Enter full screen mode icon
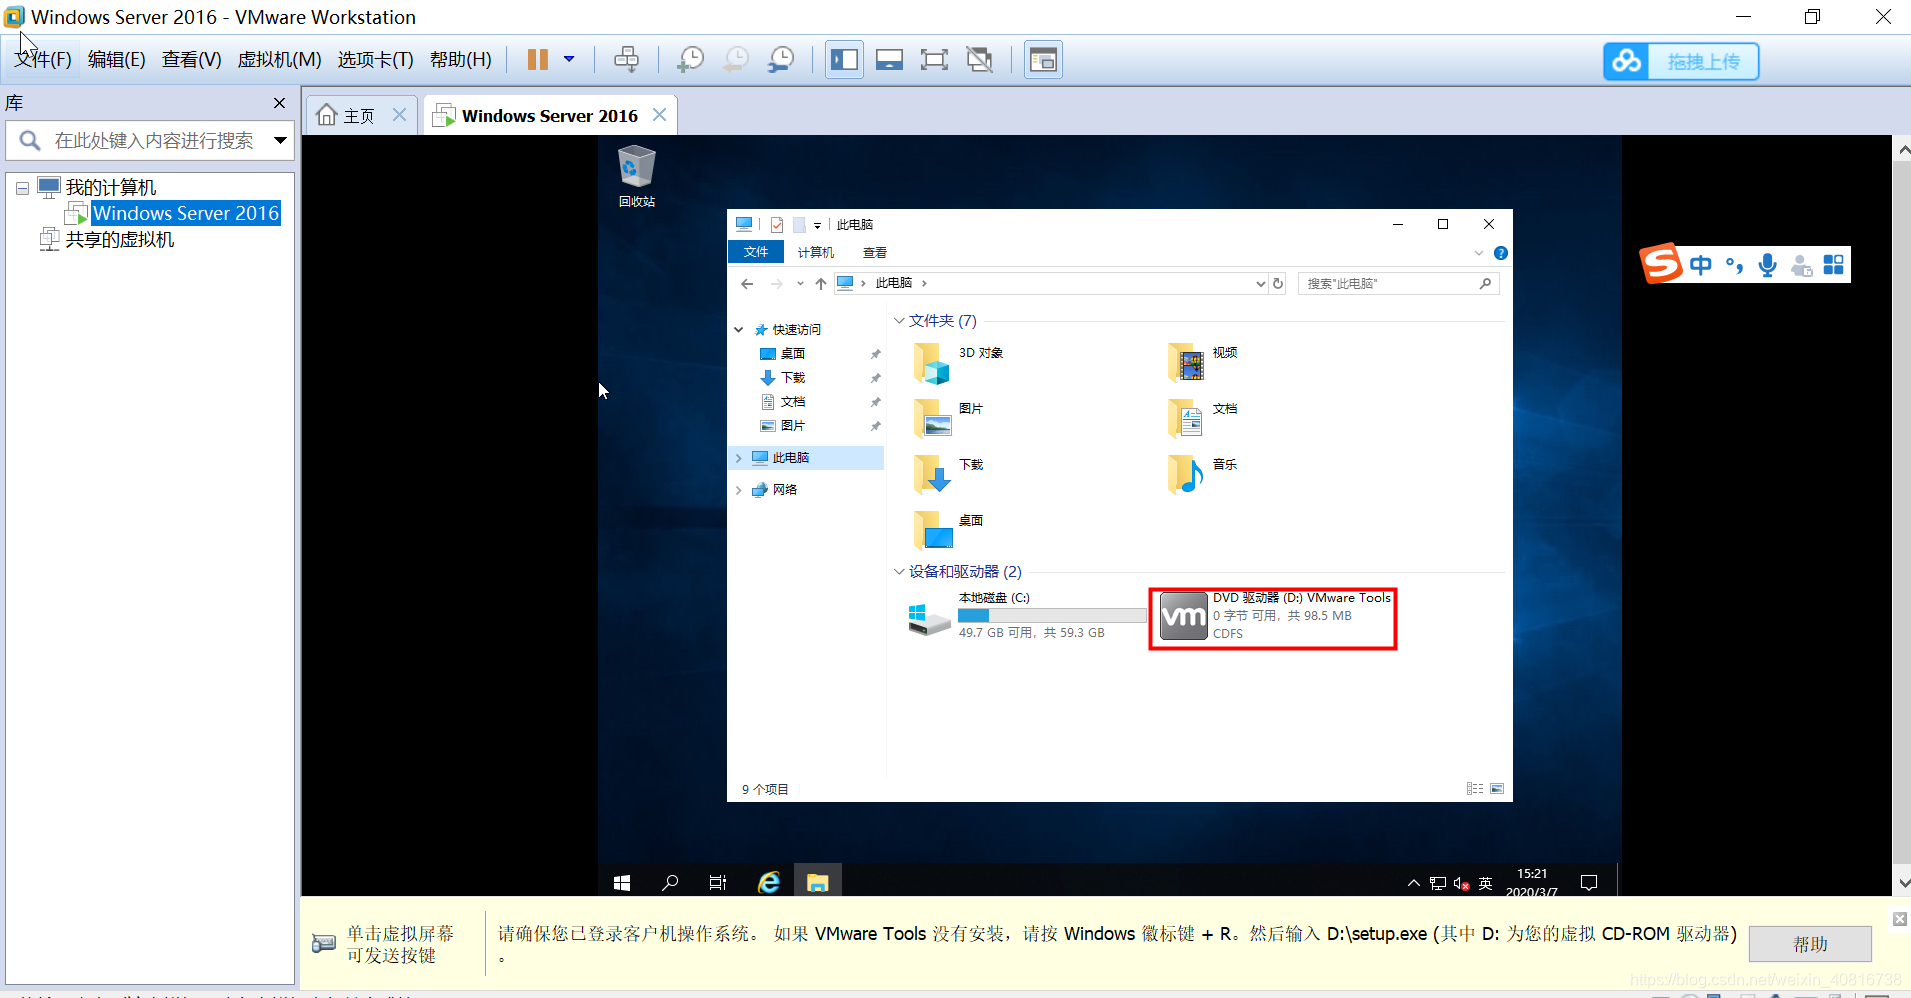The image size is (1911, 998). pyautogui.click(x=934, y=60)
